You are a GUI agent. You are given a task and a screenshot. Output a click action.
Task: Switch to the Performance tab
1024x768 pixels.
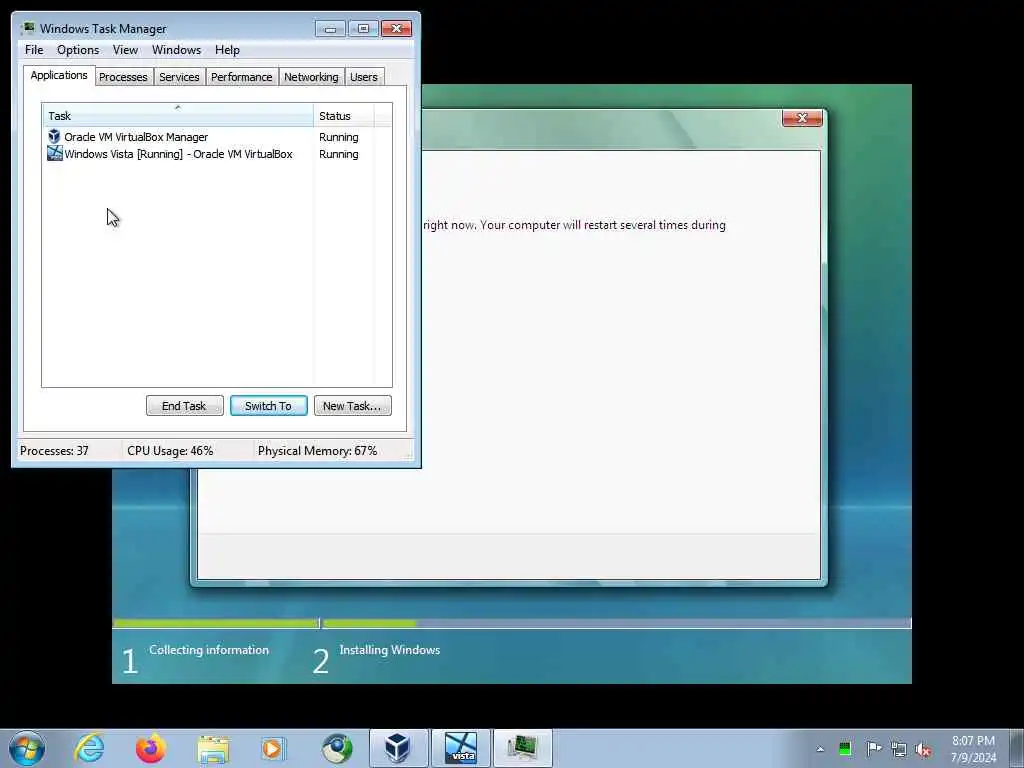[x=242, y=77]
